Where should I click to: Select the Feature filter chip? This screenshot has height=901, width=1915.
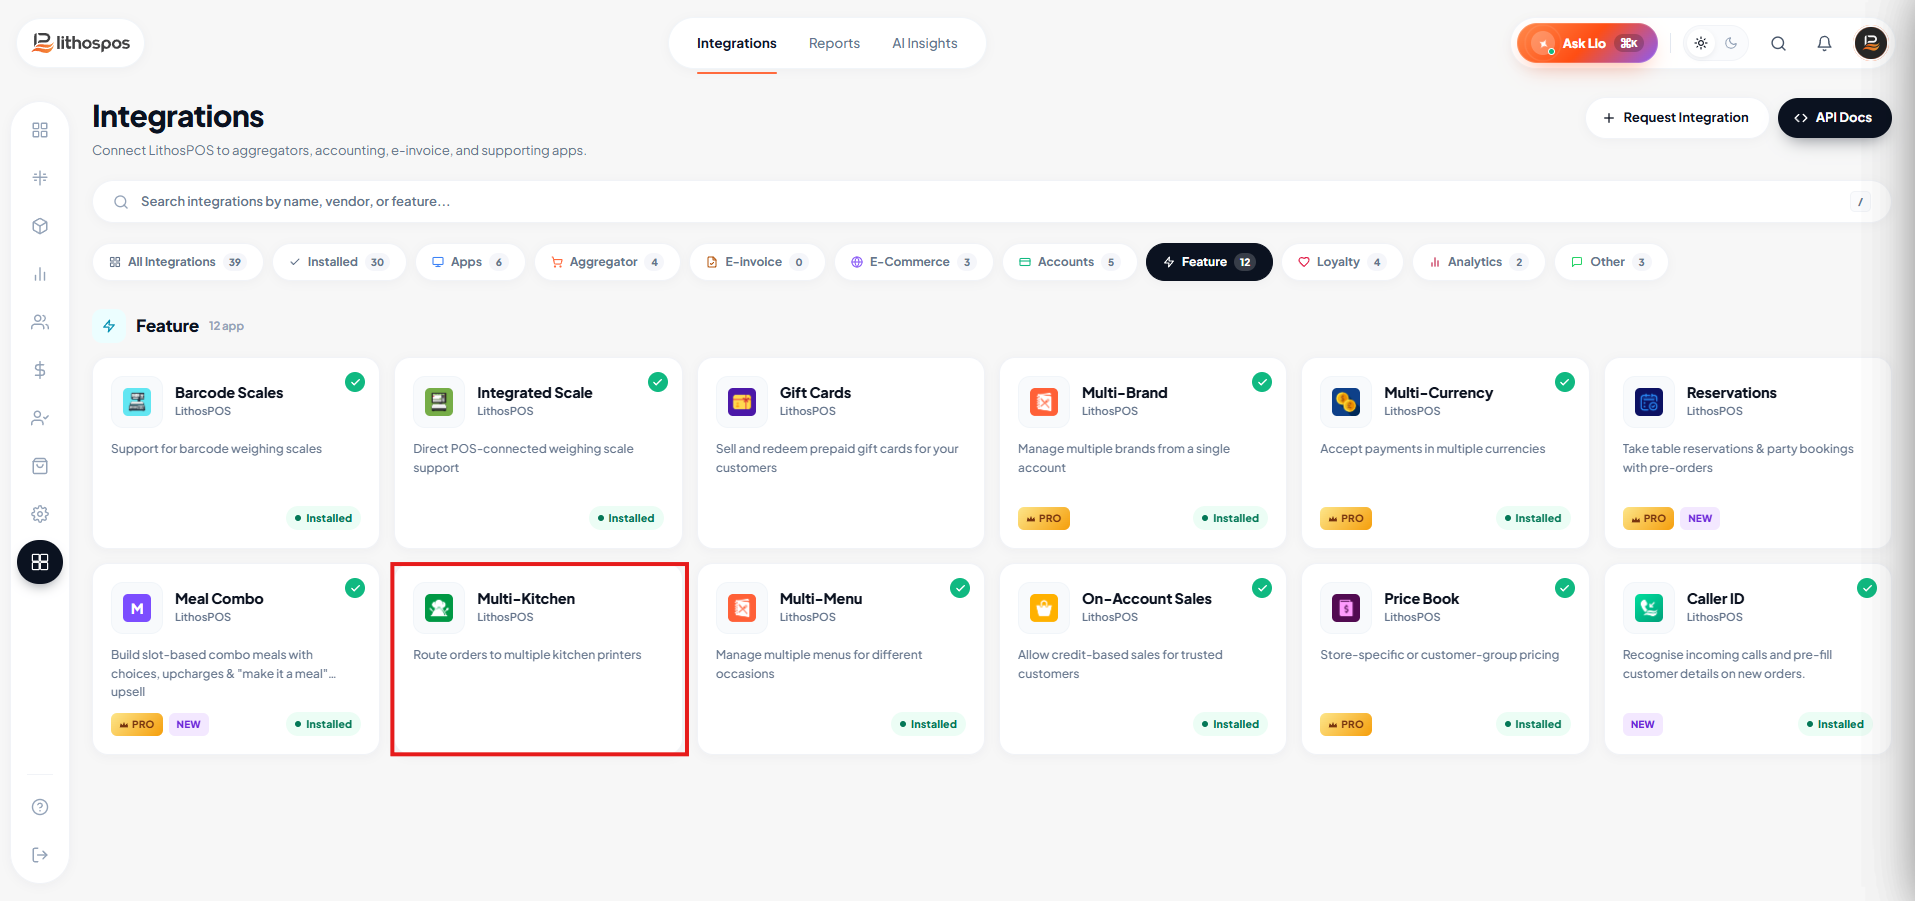tap(1209, 262)
